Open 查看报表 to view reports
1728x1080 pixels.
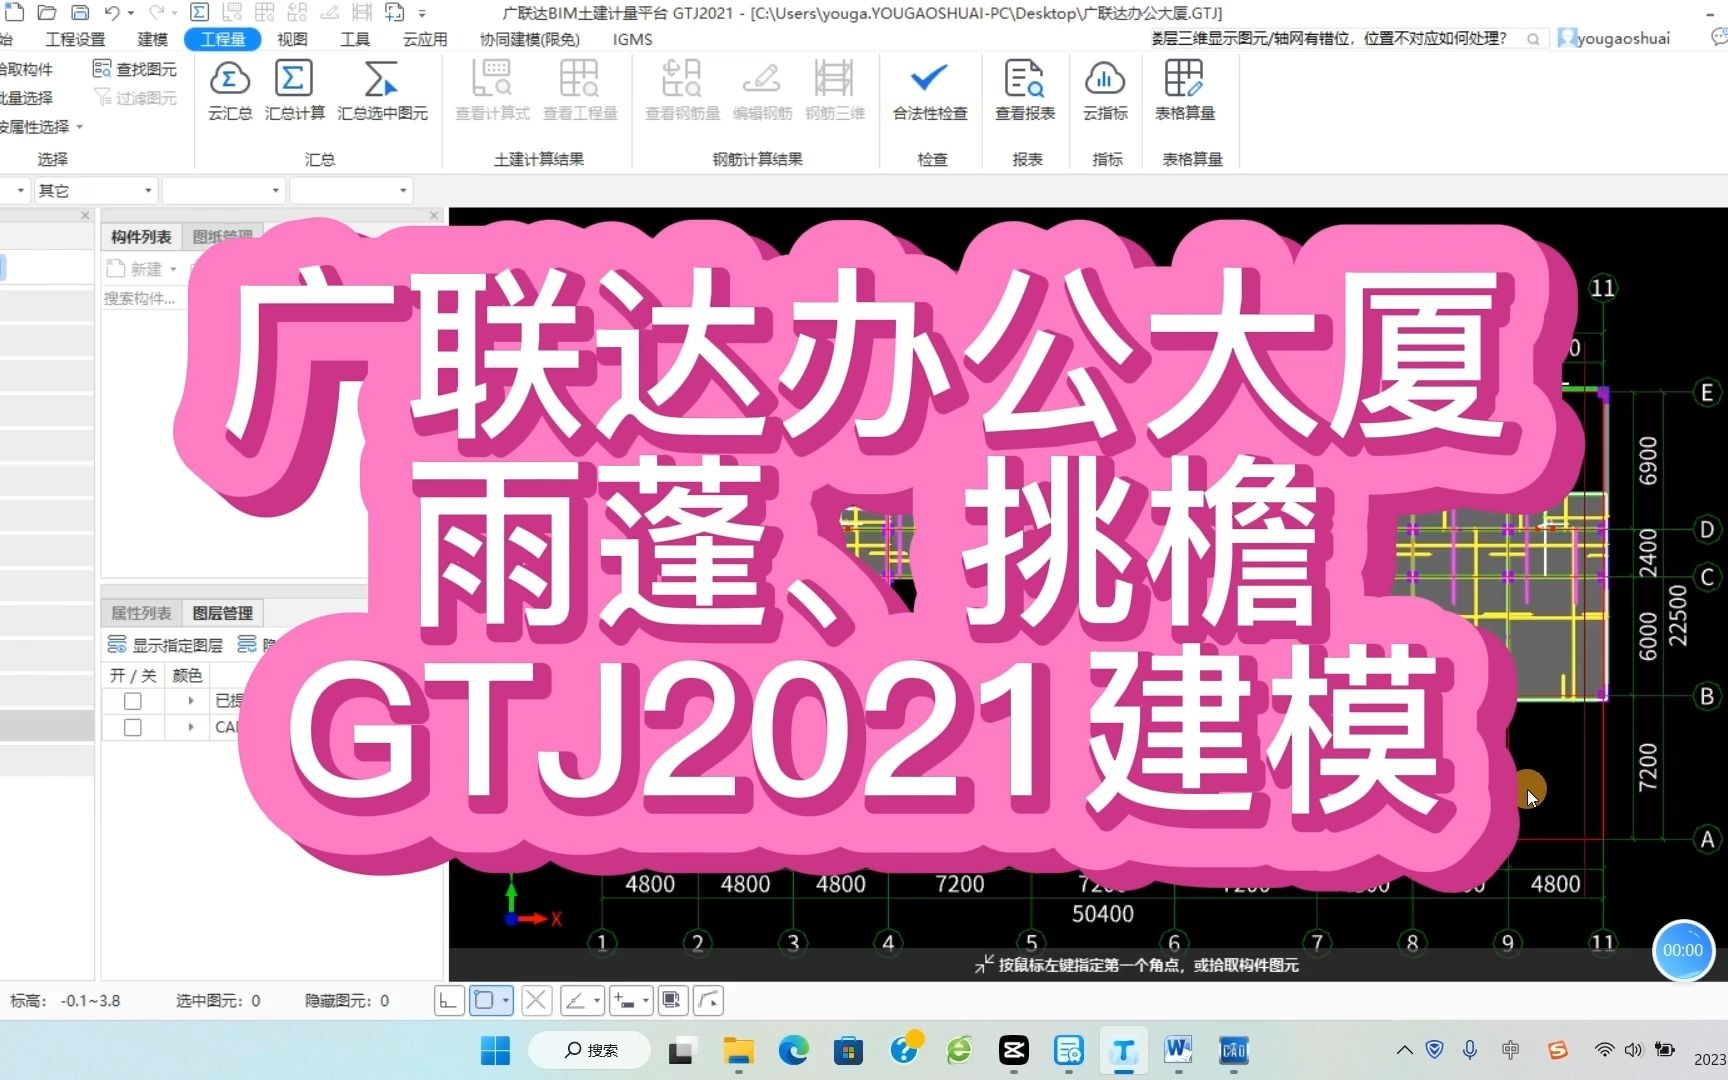pyautogui.click(x=1024, y=89)
